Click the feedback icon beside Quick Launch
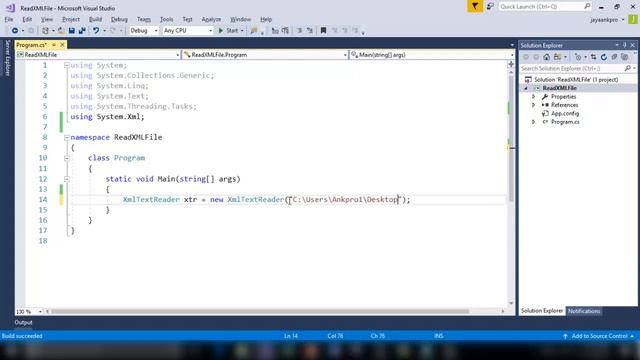 [490, 6]
